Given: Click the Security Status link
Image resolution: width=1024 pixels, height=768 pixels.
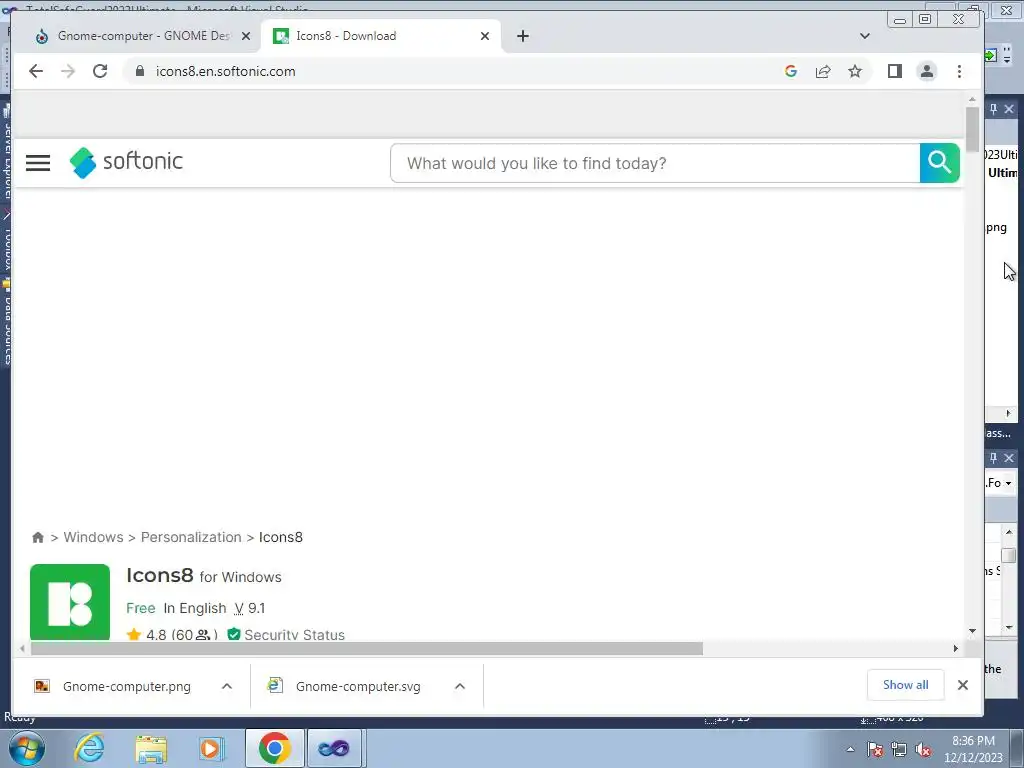Looking at the screenshot, I should [x=295, y=634].
